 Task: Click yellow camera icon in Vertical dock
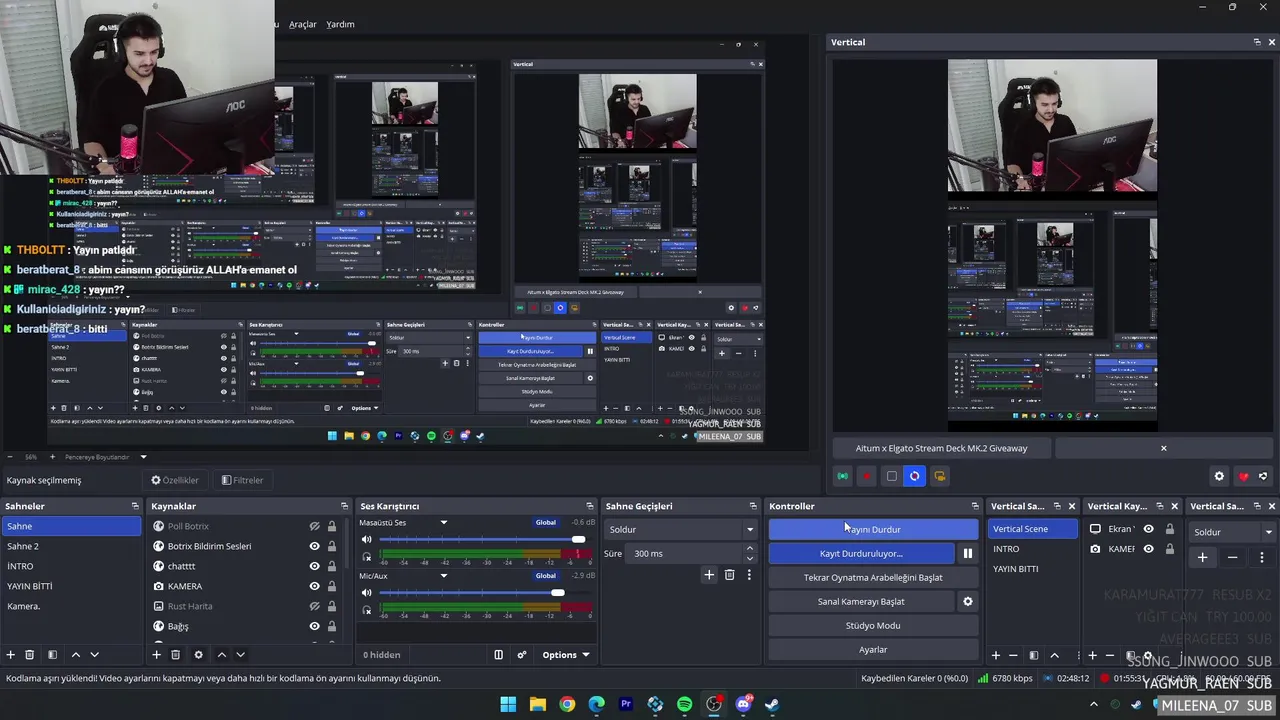coord(939,476)
